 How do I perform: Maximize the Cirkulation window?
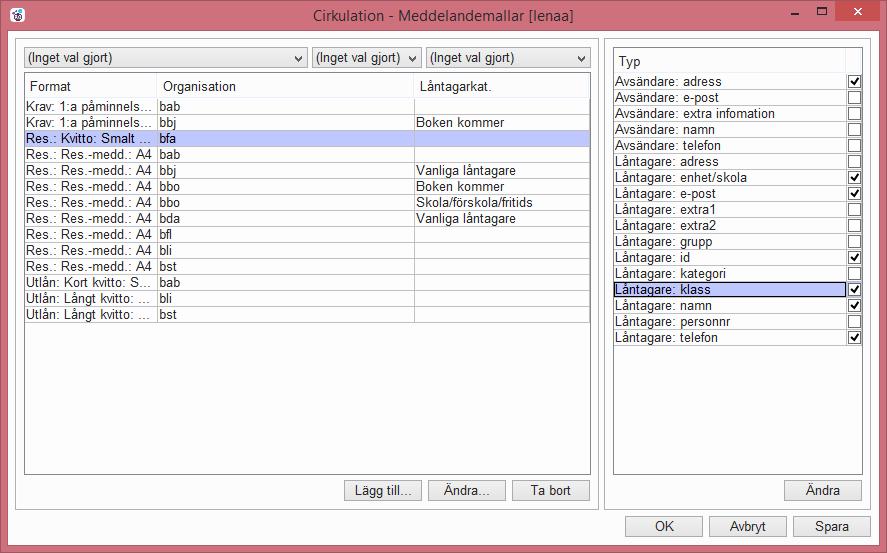click(x=822, y=11)
